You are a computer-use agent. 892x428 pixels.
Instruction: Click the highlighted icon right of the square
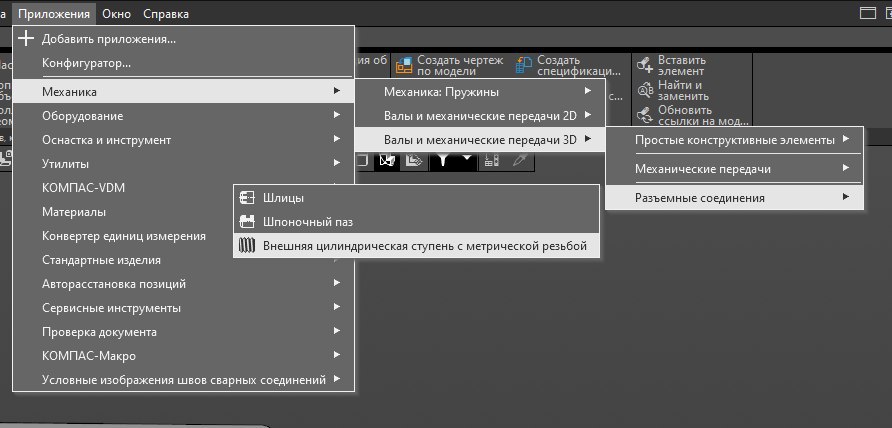point(387,161)
